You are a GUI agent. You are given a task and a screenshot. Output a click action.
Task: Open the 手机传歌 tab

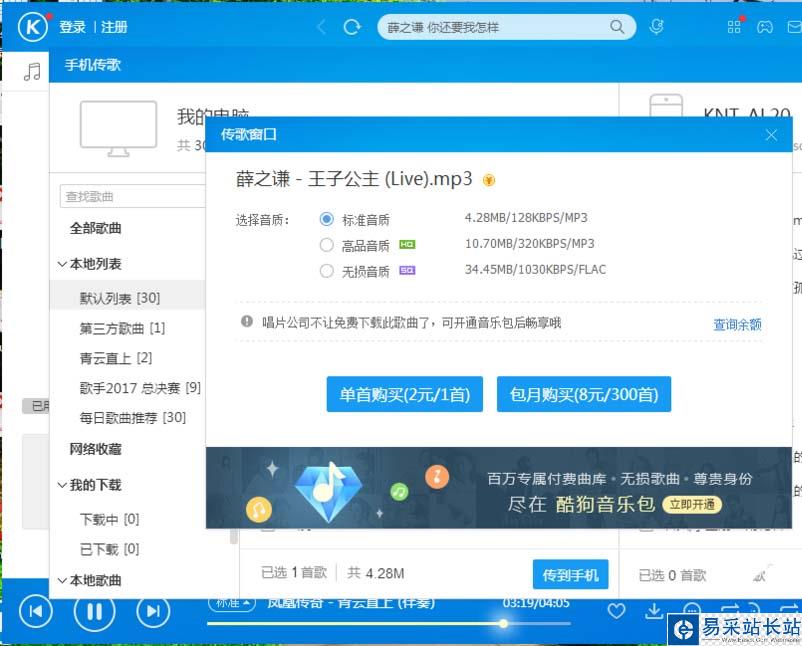point(93,65)
